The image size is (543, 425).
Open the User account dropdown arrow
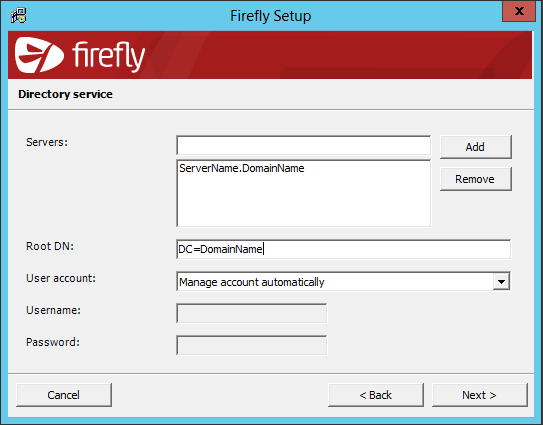pyautogui.click(x=501, y=282)
